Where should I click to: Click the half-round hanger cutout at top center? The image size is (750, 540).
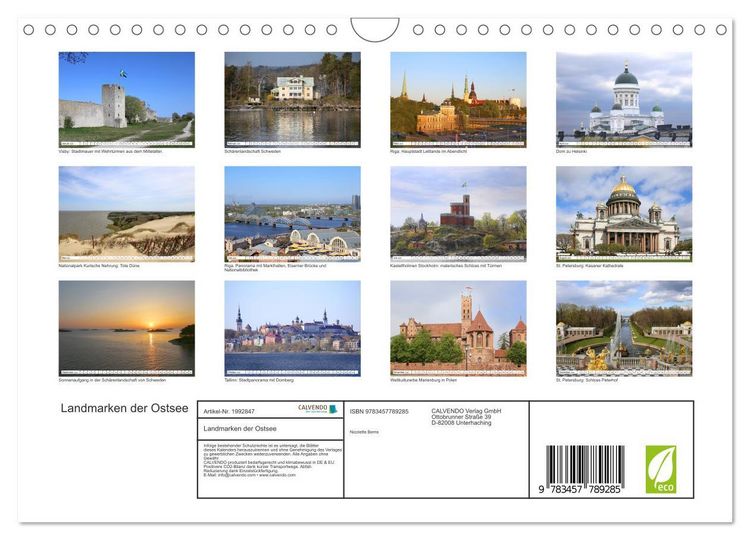[375, 29]
